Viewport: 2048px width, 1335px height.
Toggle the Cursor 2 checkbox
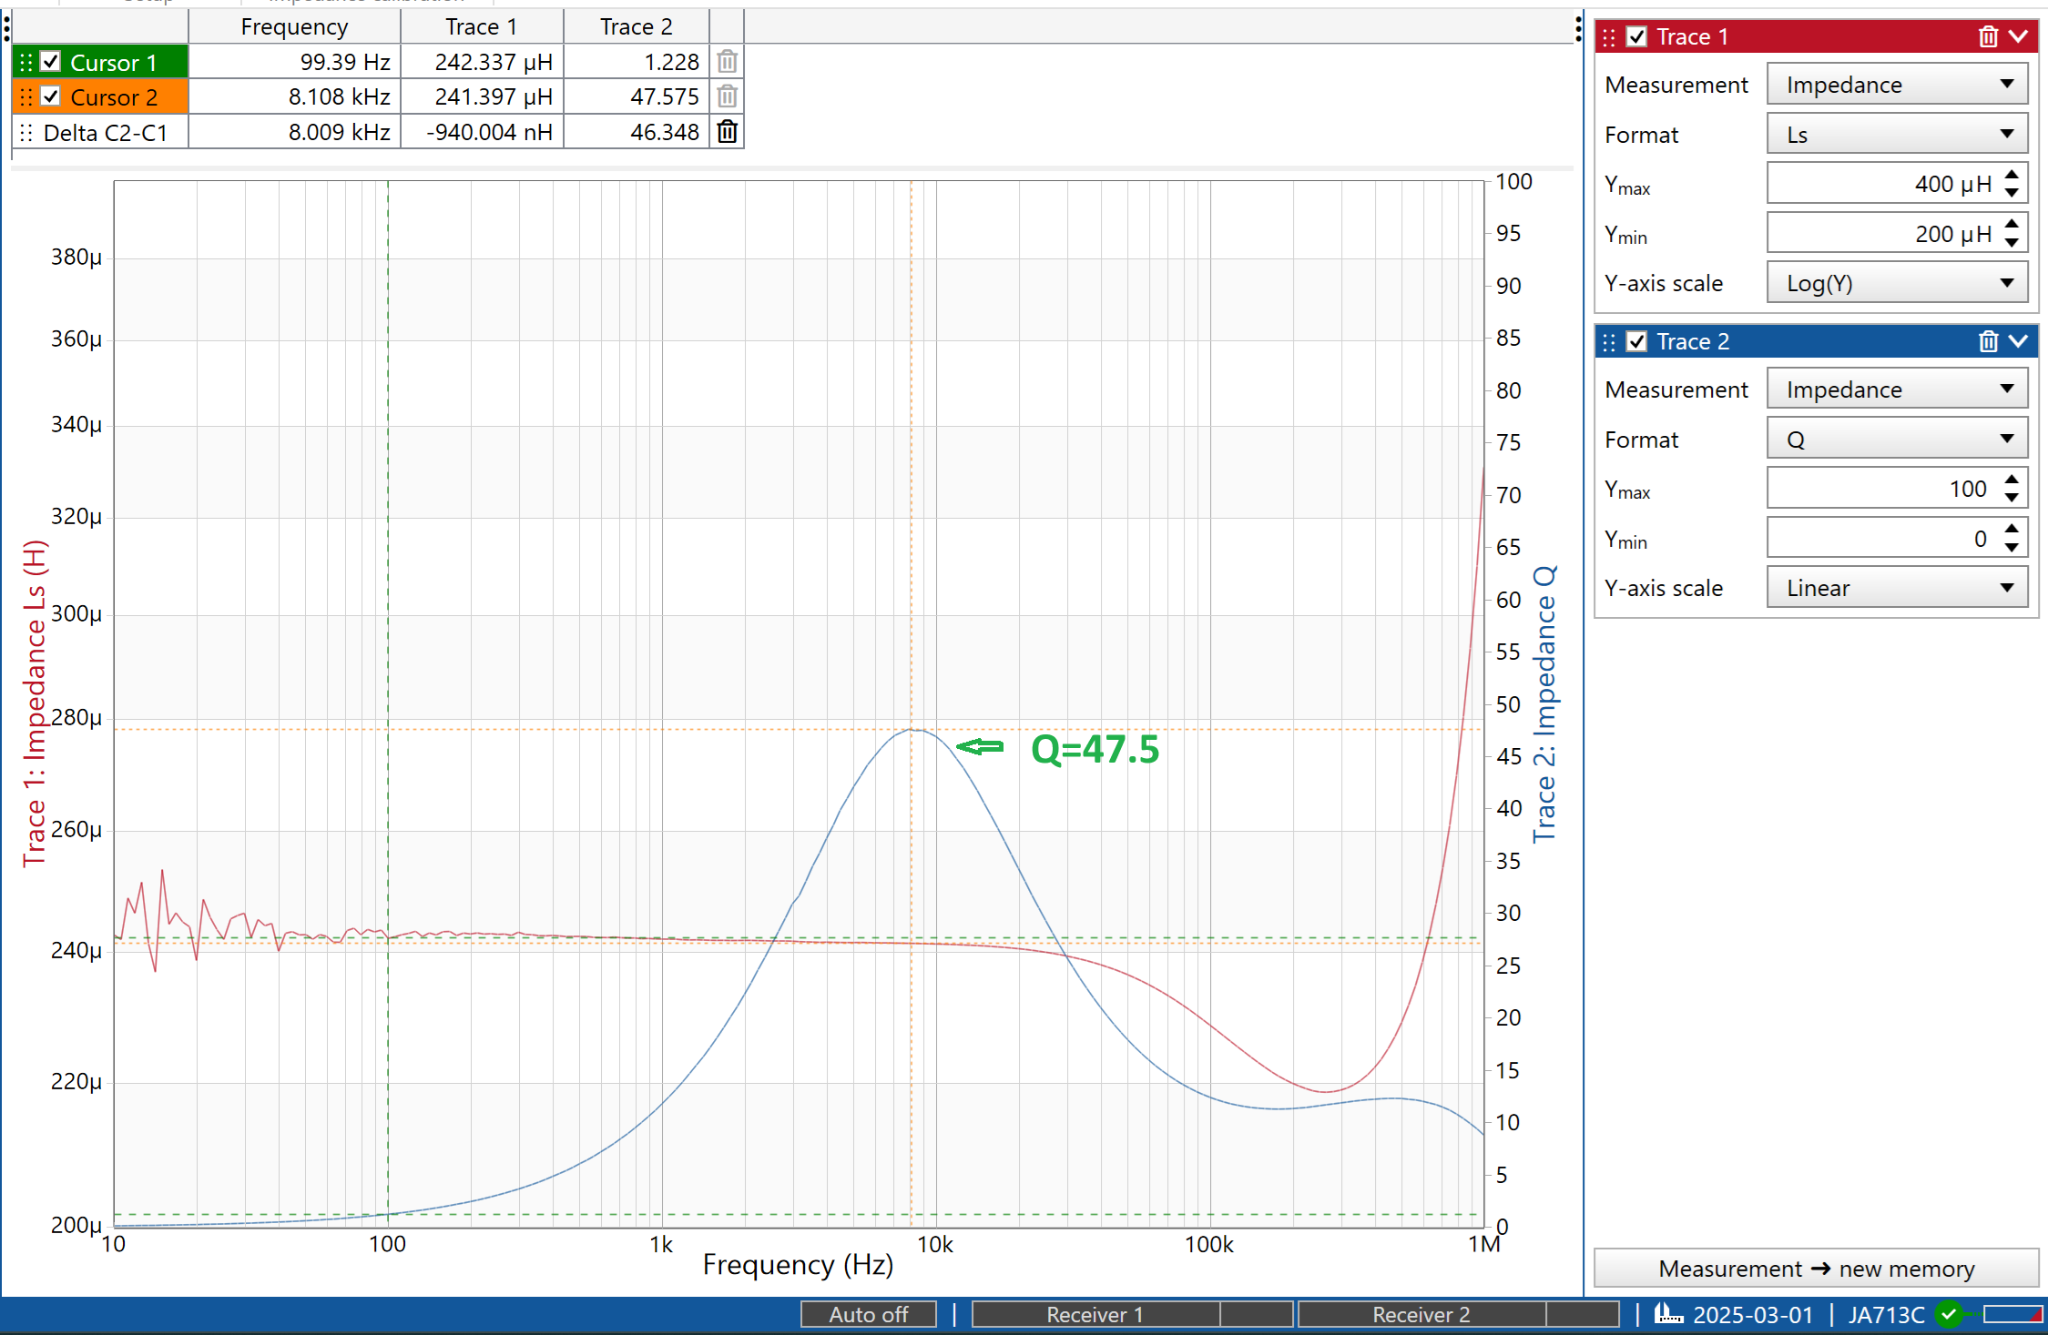51,97
